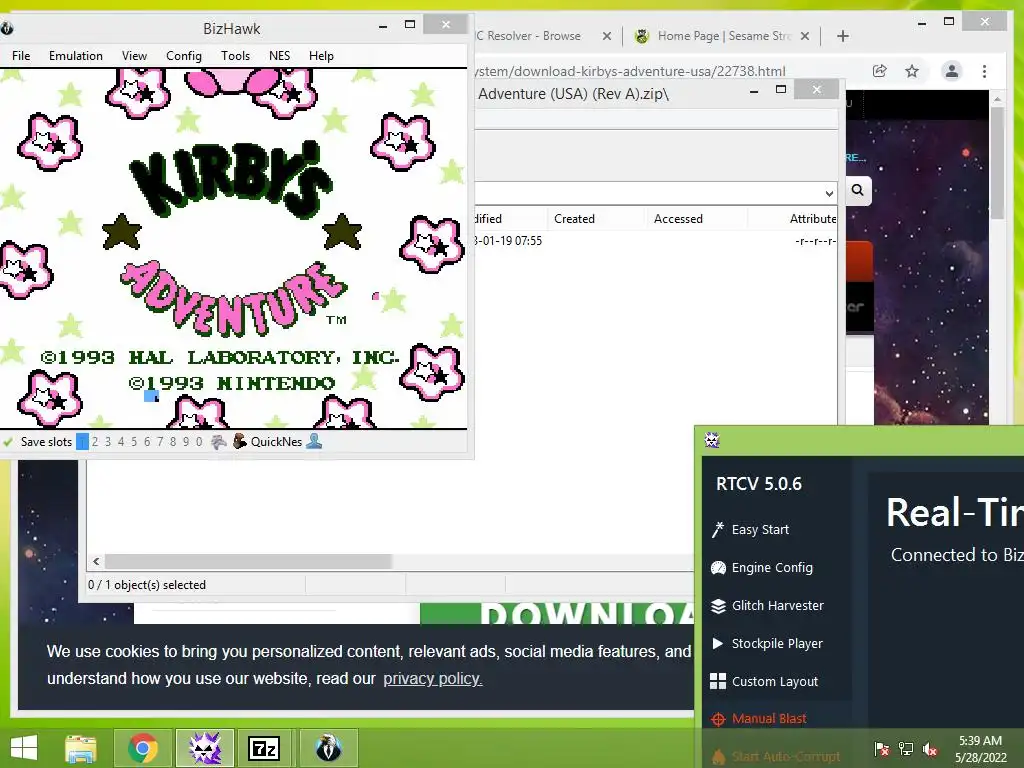Open the Chrome three-dot menu

point(984,71)
